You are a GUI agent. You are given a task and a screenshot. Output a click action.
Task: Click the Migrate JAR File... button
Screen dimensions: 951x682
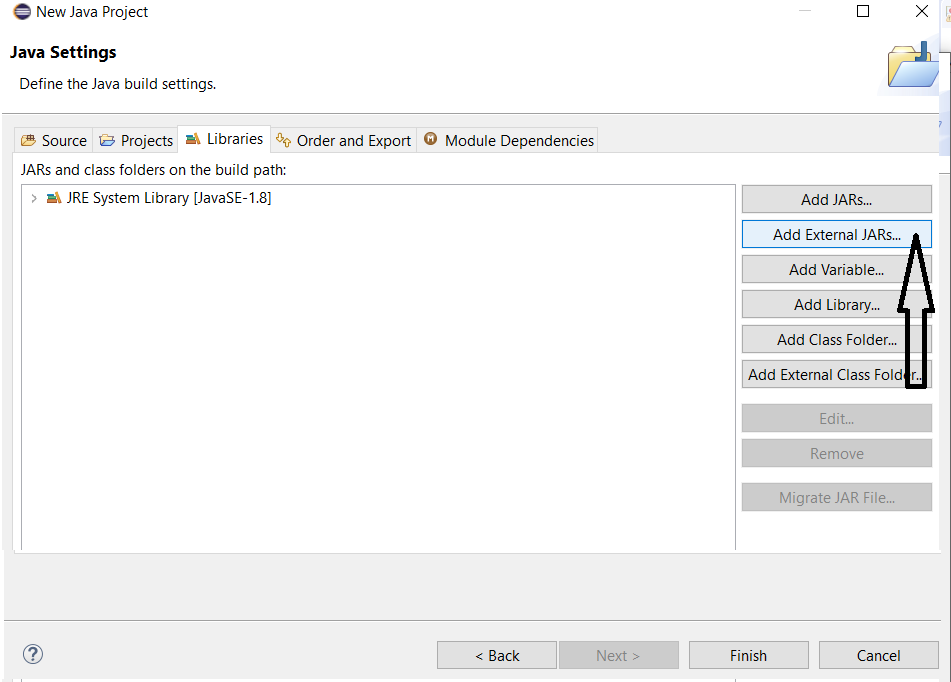[x=836, y=498]
